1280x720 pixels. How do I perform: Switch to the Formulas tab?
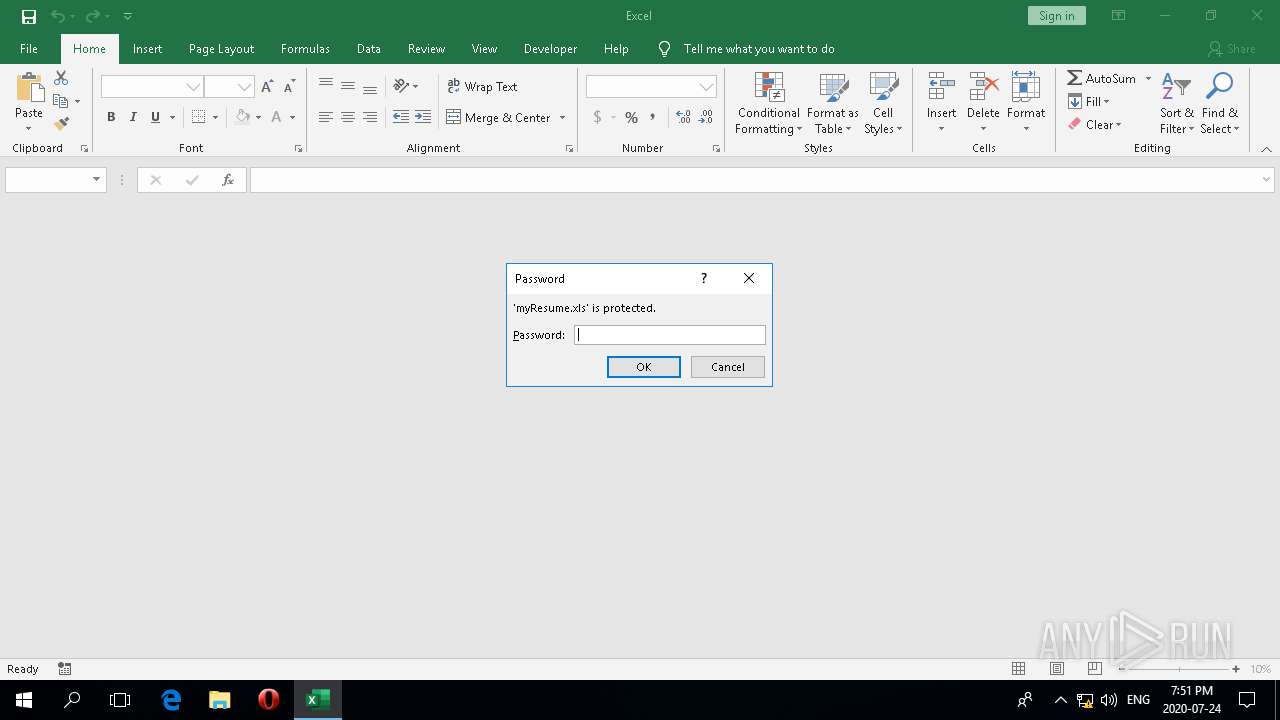[x=305, y=48]
